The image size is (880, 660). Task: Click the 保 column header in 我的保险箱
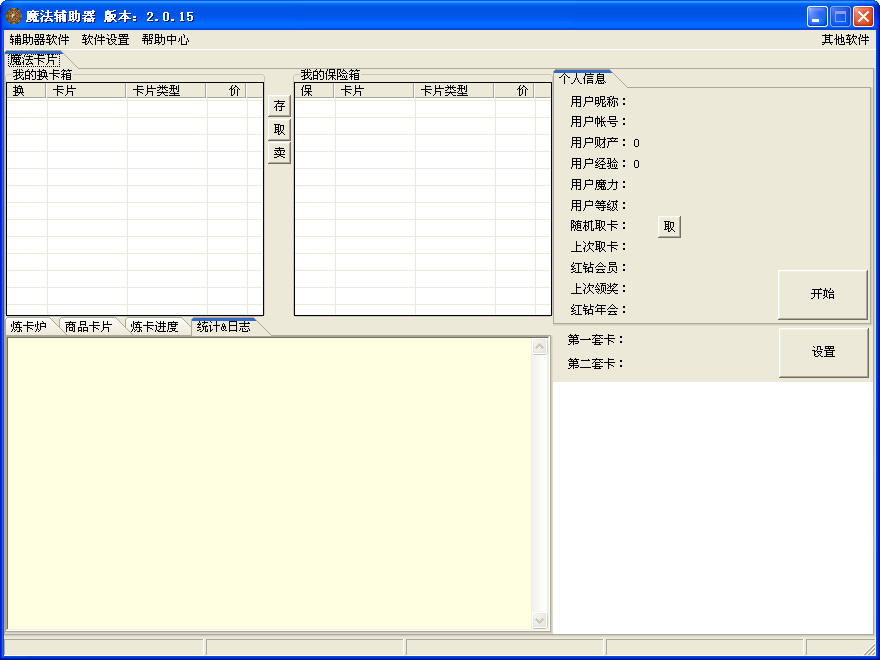tap(313, 91)
